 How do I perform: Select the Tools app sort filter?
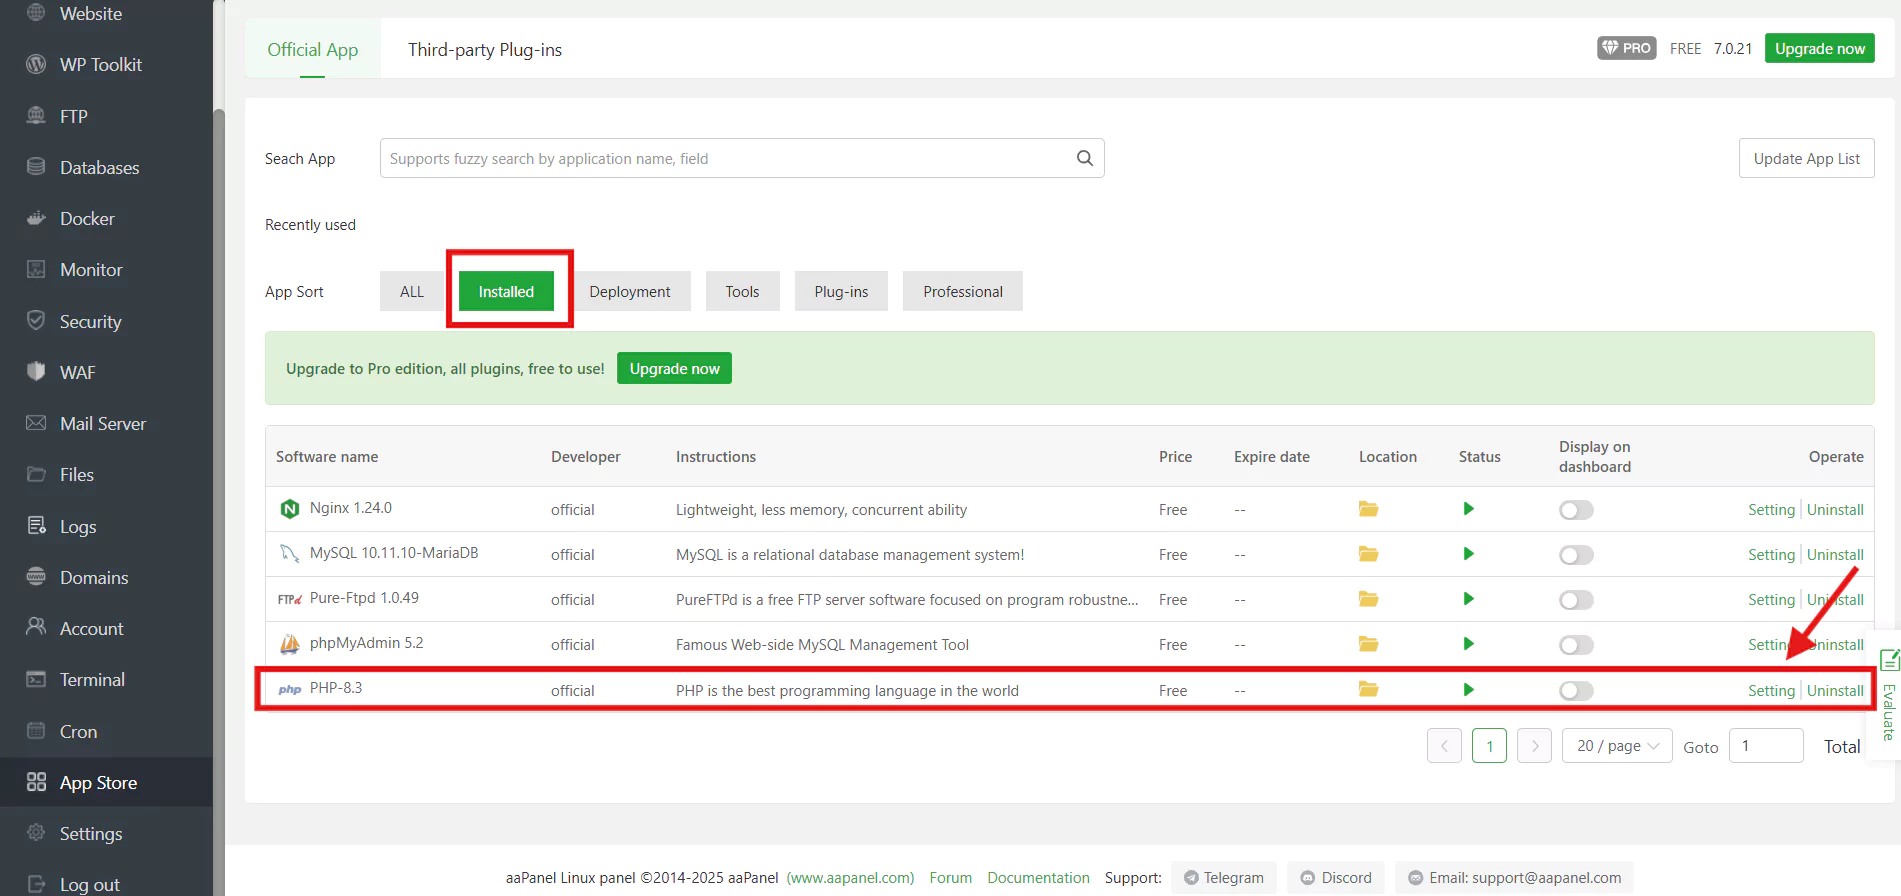[742, 291]
